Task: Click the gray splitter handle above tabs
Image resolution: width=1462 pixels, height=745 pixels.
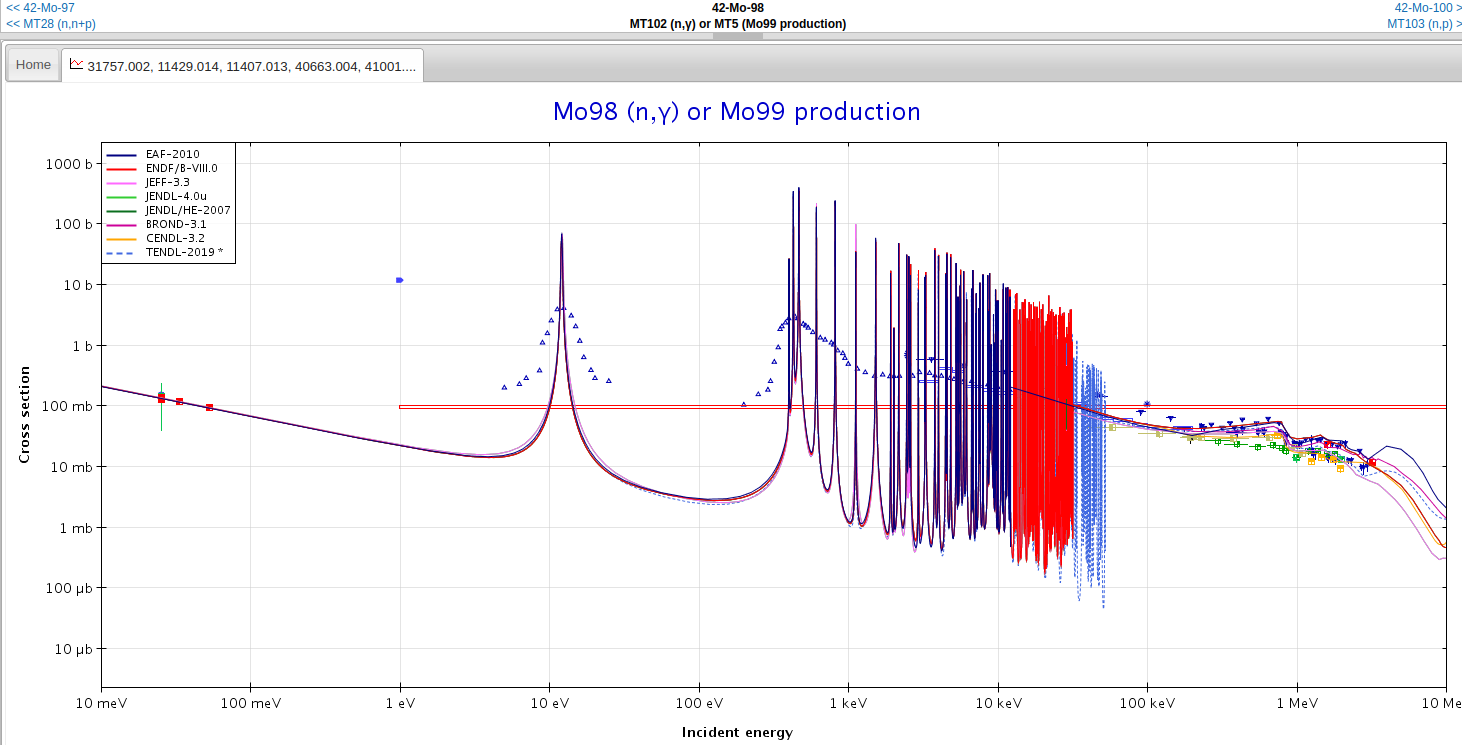Action: click(737, 36)
